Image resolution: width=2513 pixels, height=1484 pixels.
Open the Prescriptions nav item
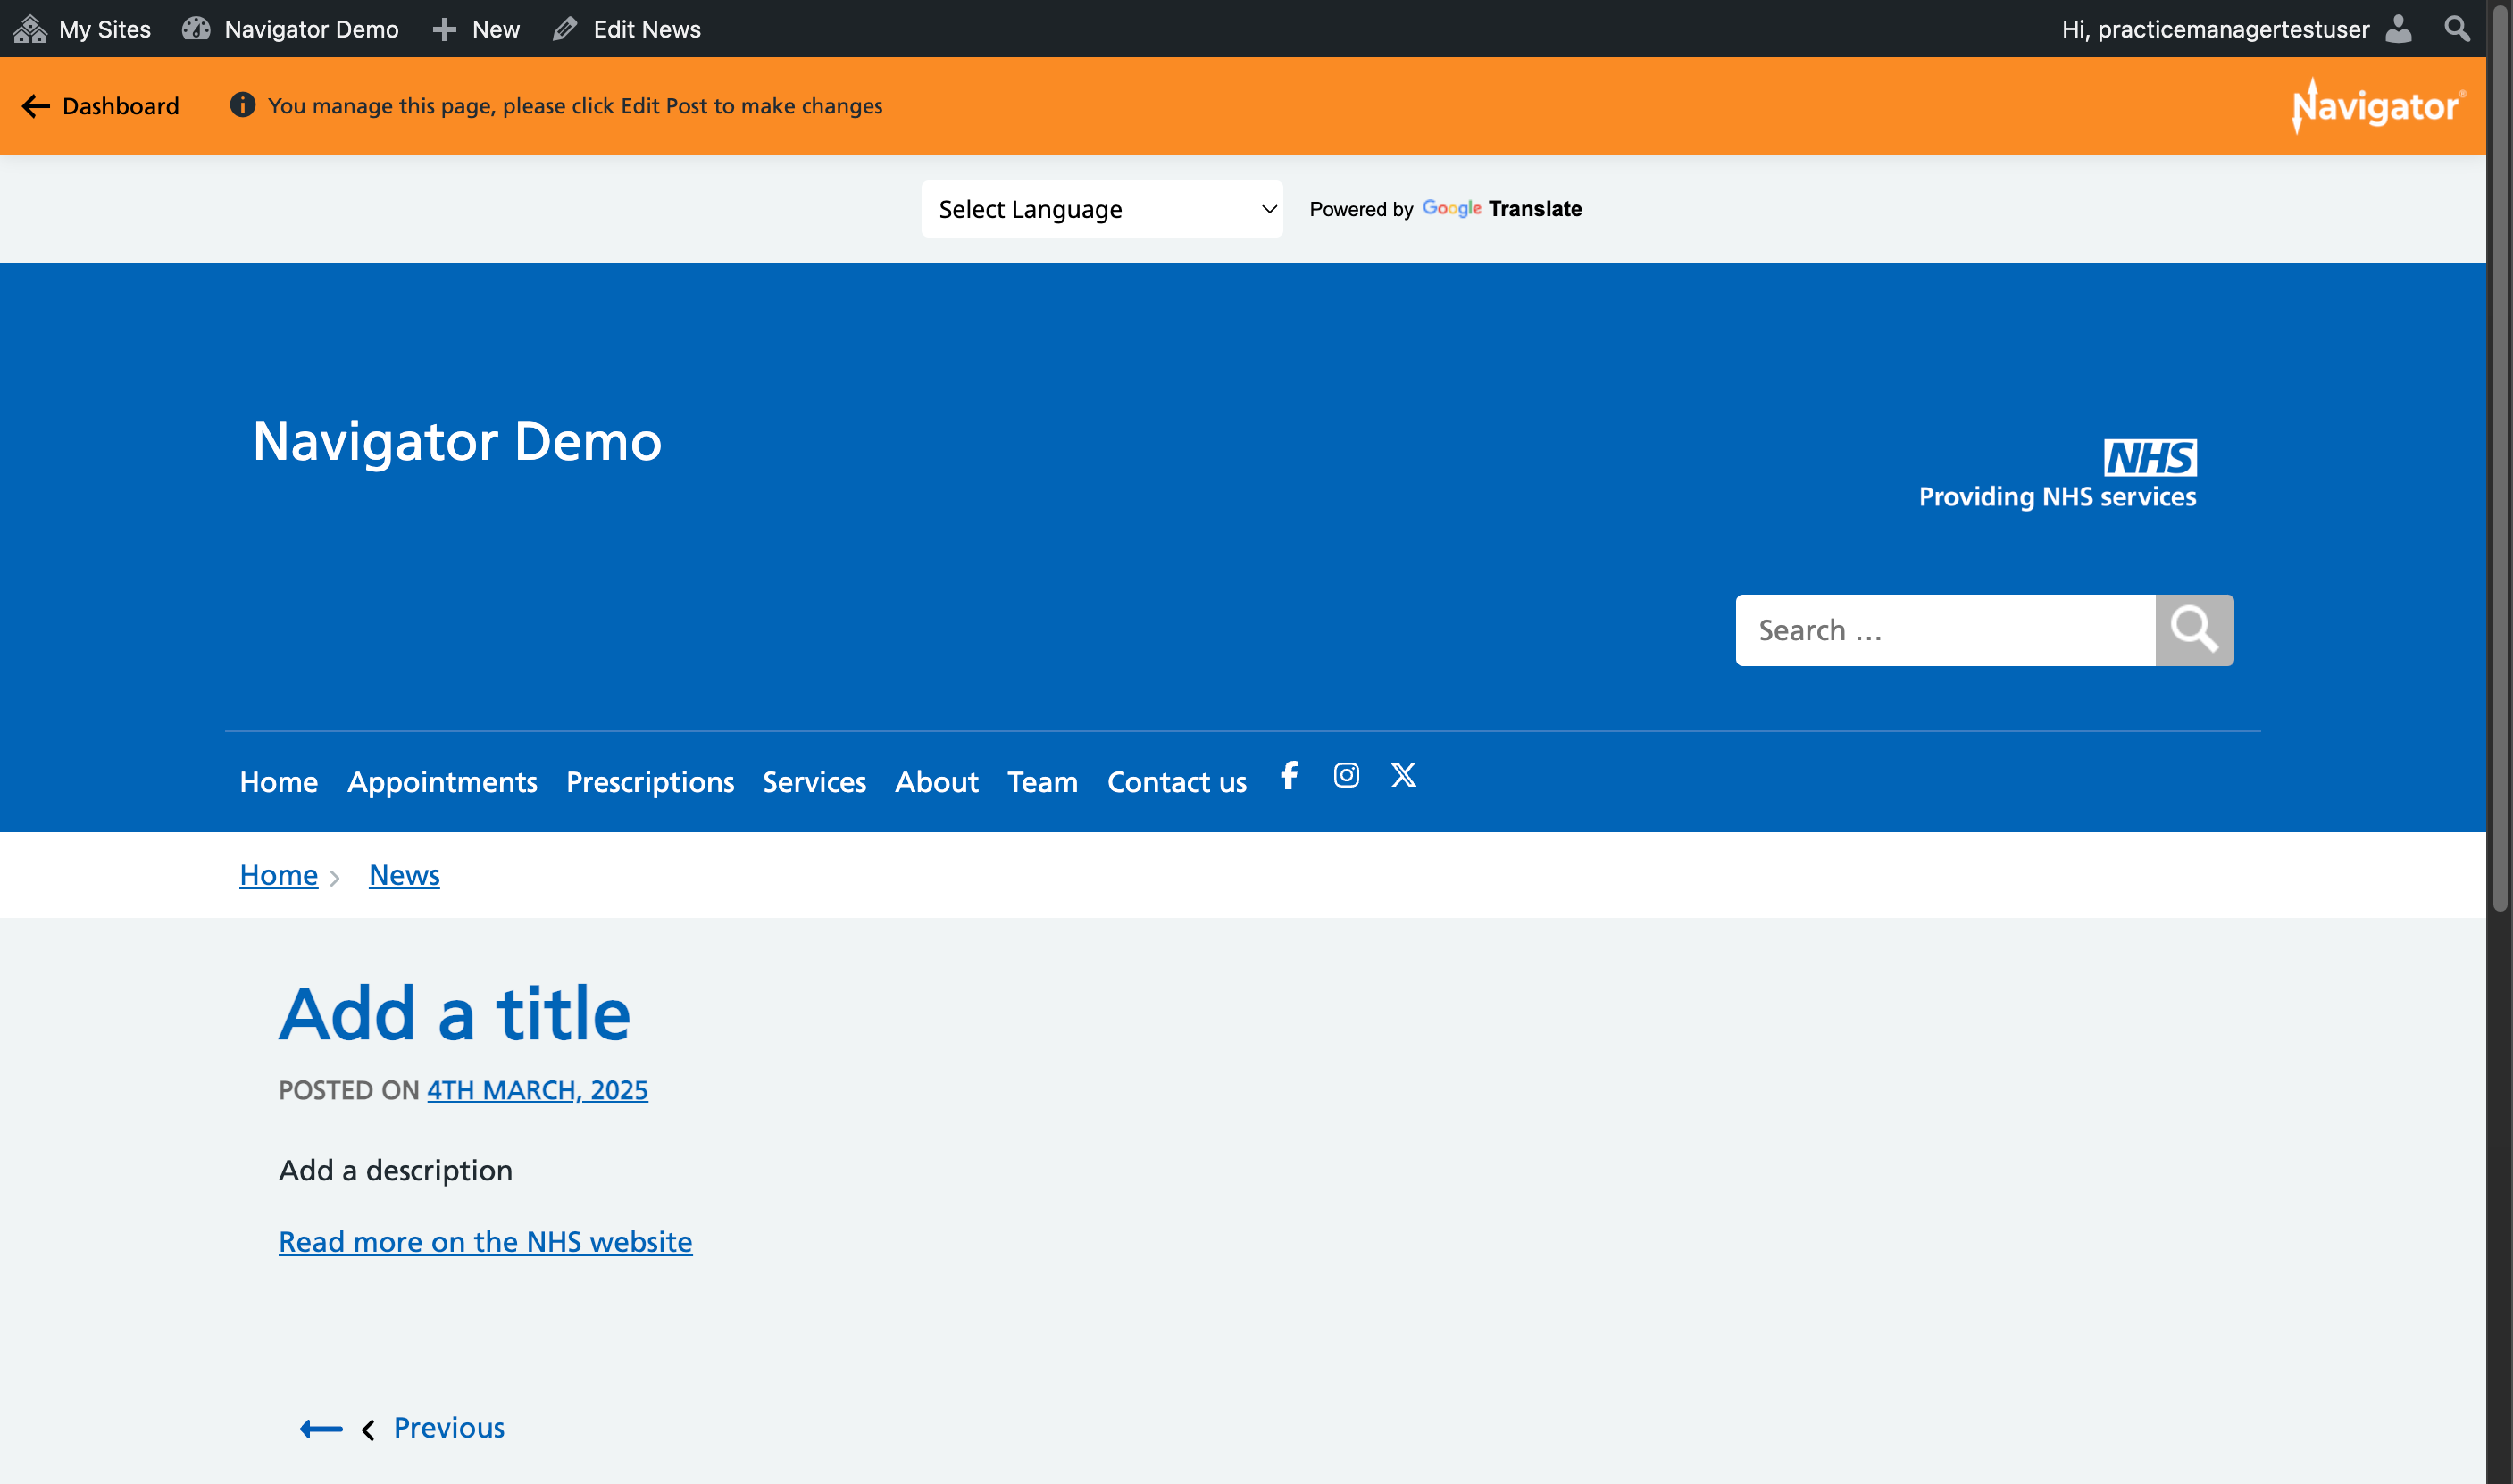tap(650, 781)
